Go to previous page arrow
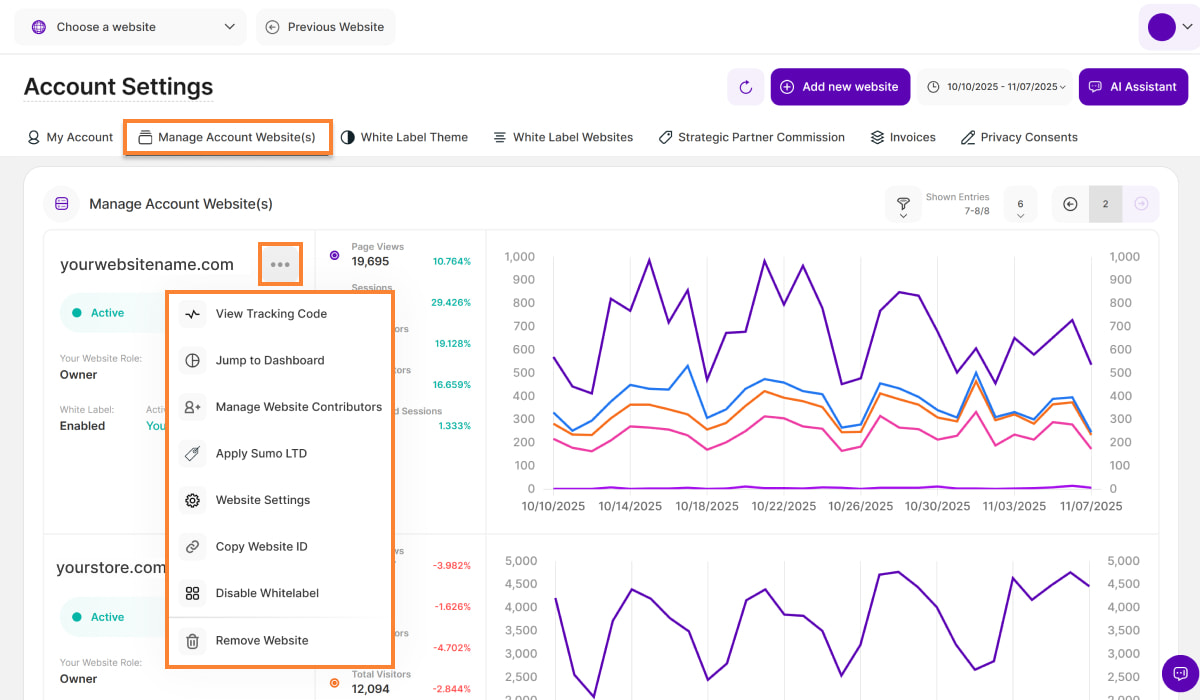 click(1070, 204)
